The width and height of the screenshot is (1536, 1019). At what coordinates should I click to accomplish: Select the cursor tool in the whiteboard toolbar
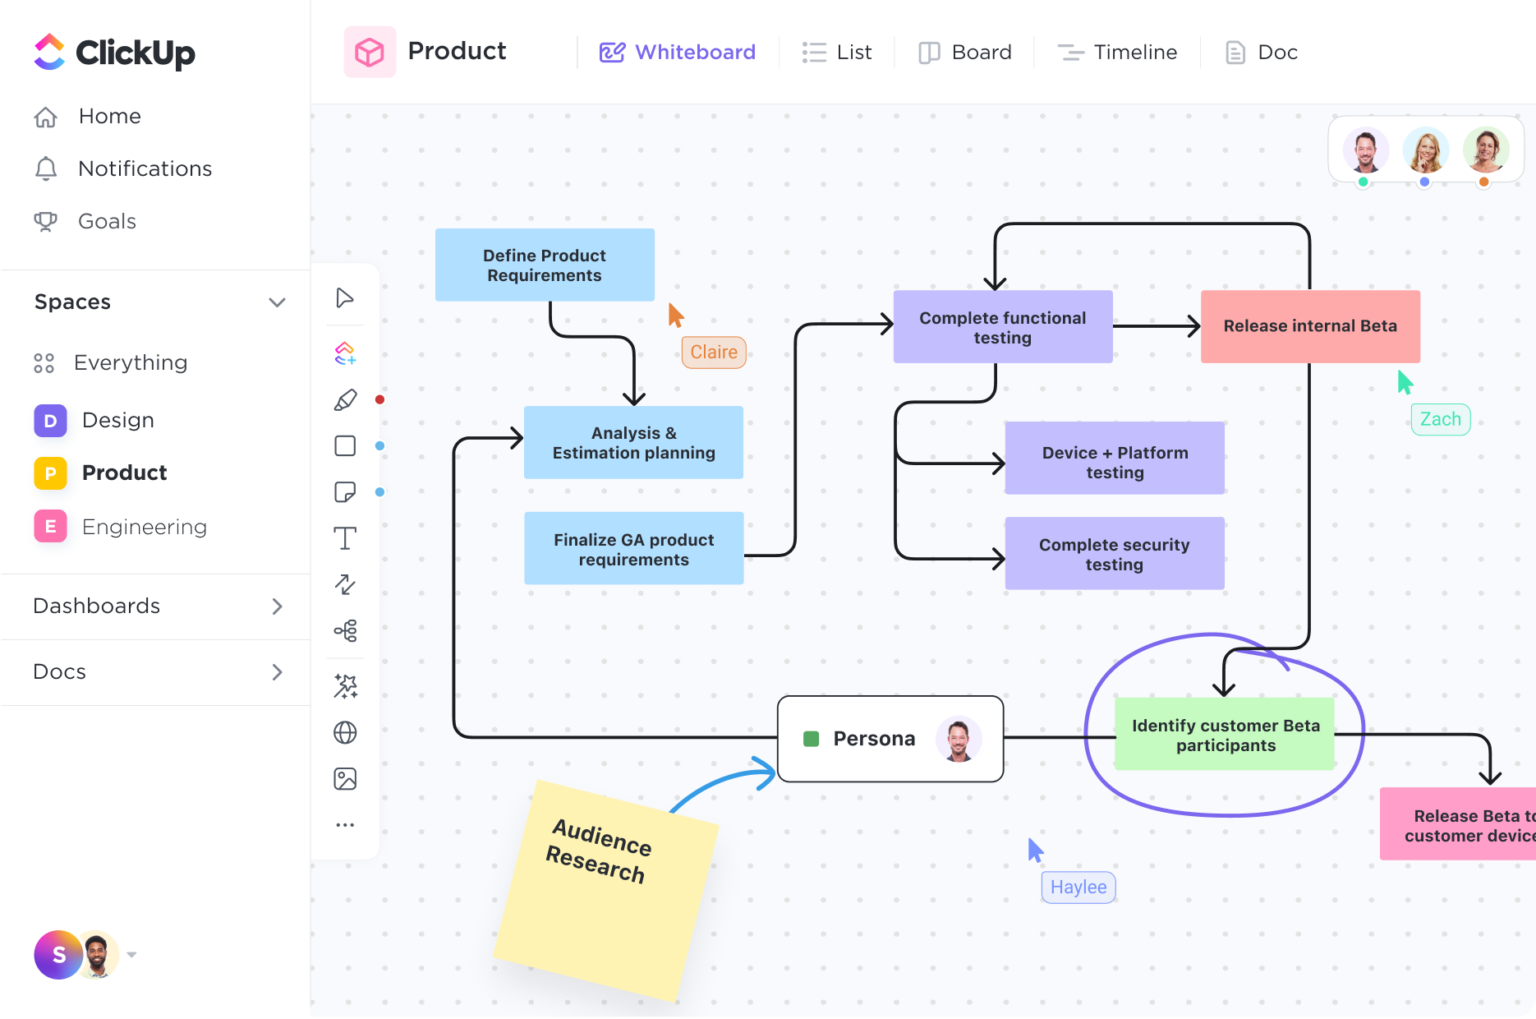(345, 297)
